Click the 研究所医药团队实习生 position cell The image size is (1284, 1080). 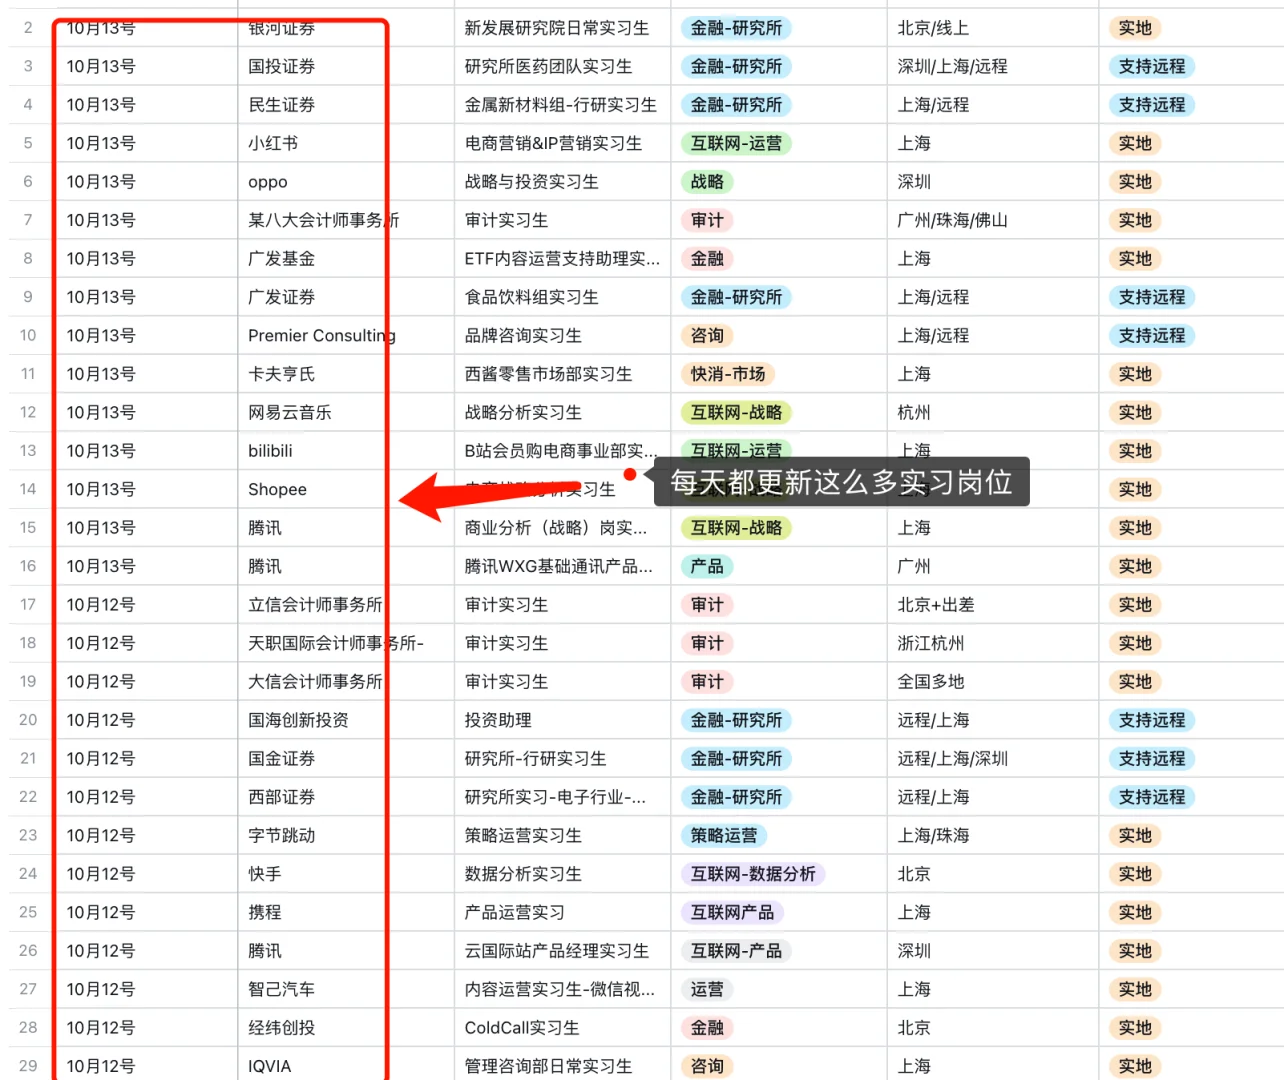coord(562,67)
